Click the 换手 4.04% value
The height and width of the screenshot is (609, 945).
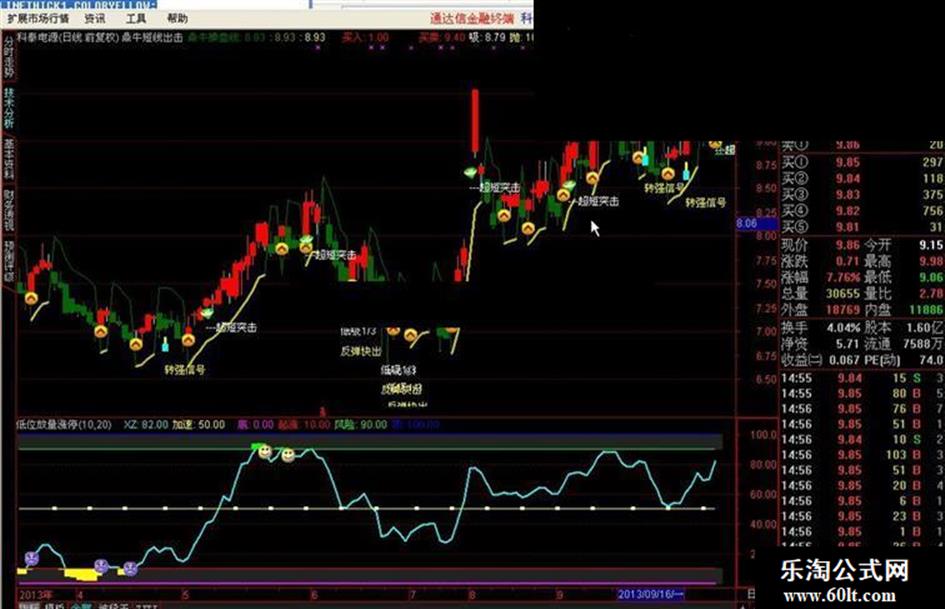844,328
